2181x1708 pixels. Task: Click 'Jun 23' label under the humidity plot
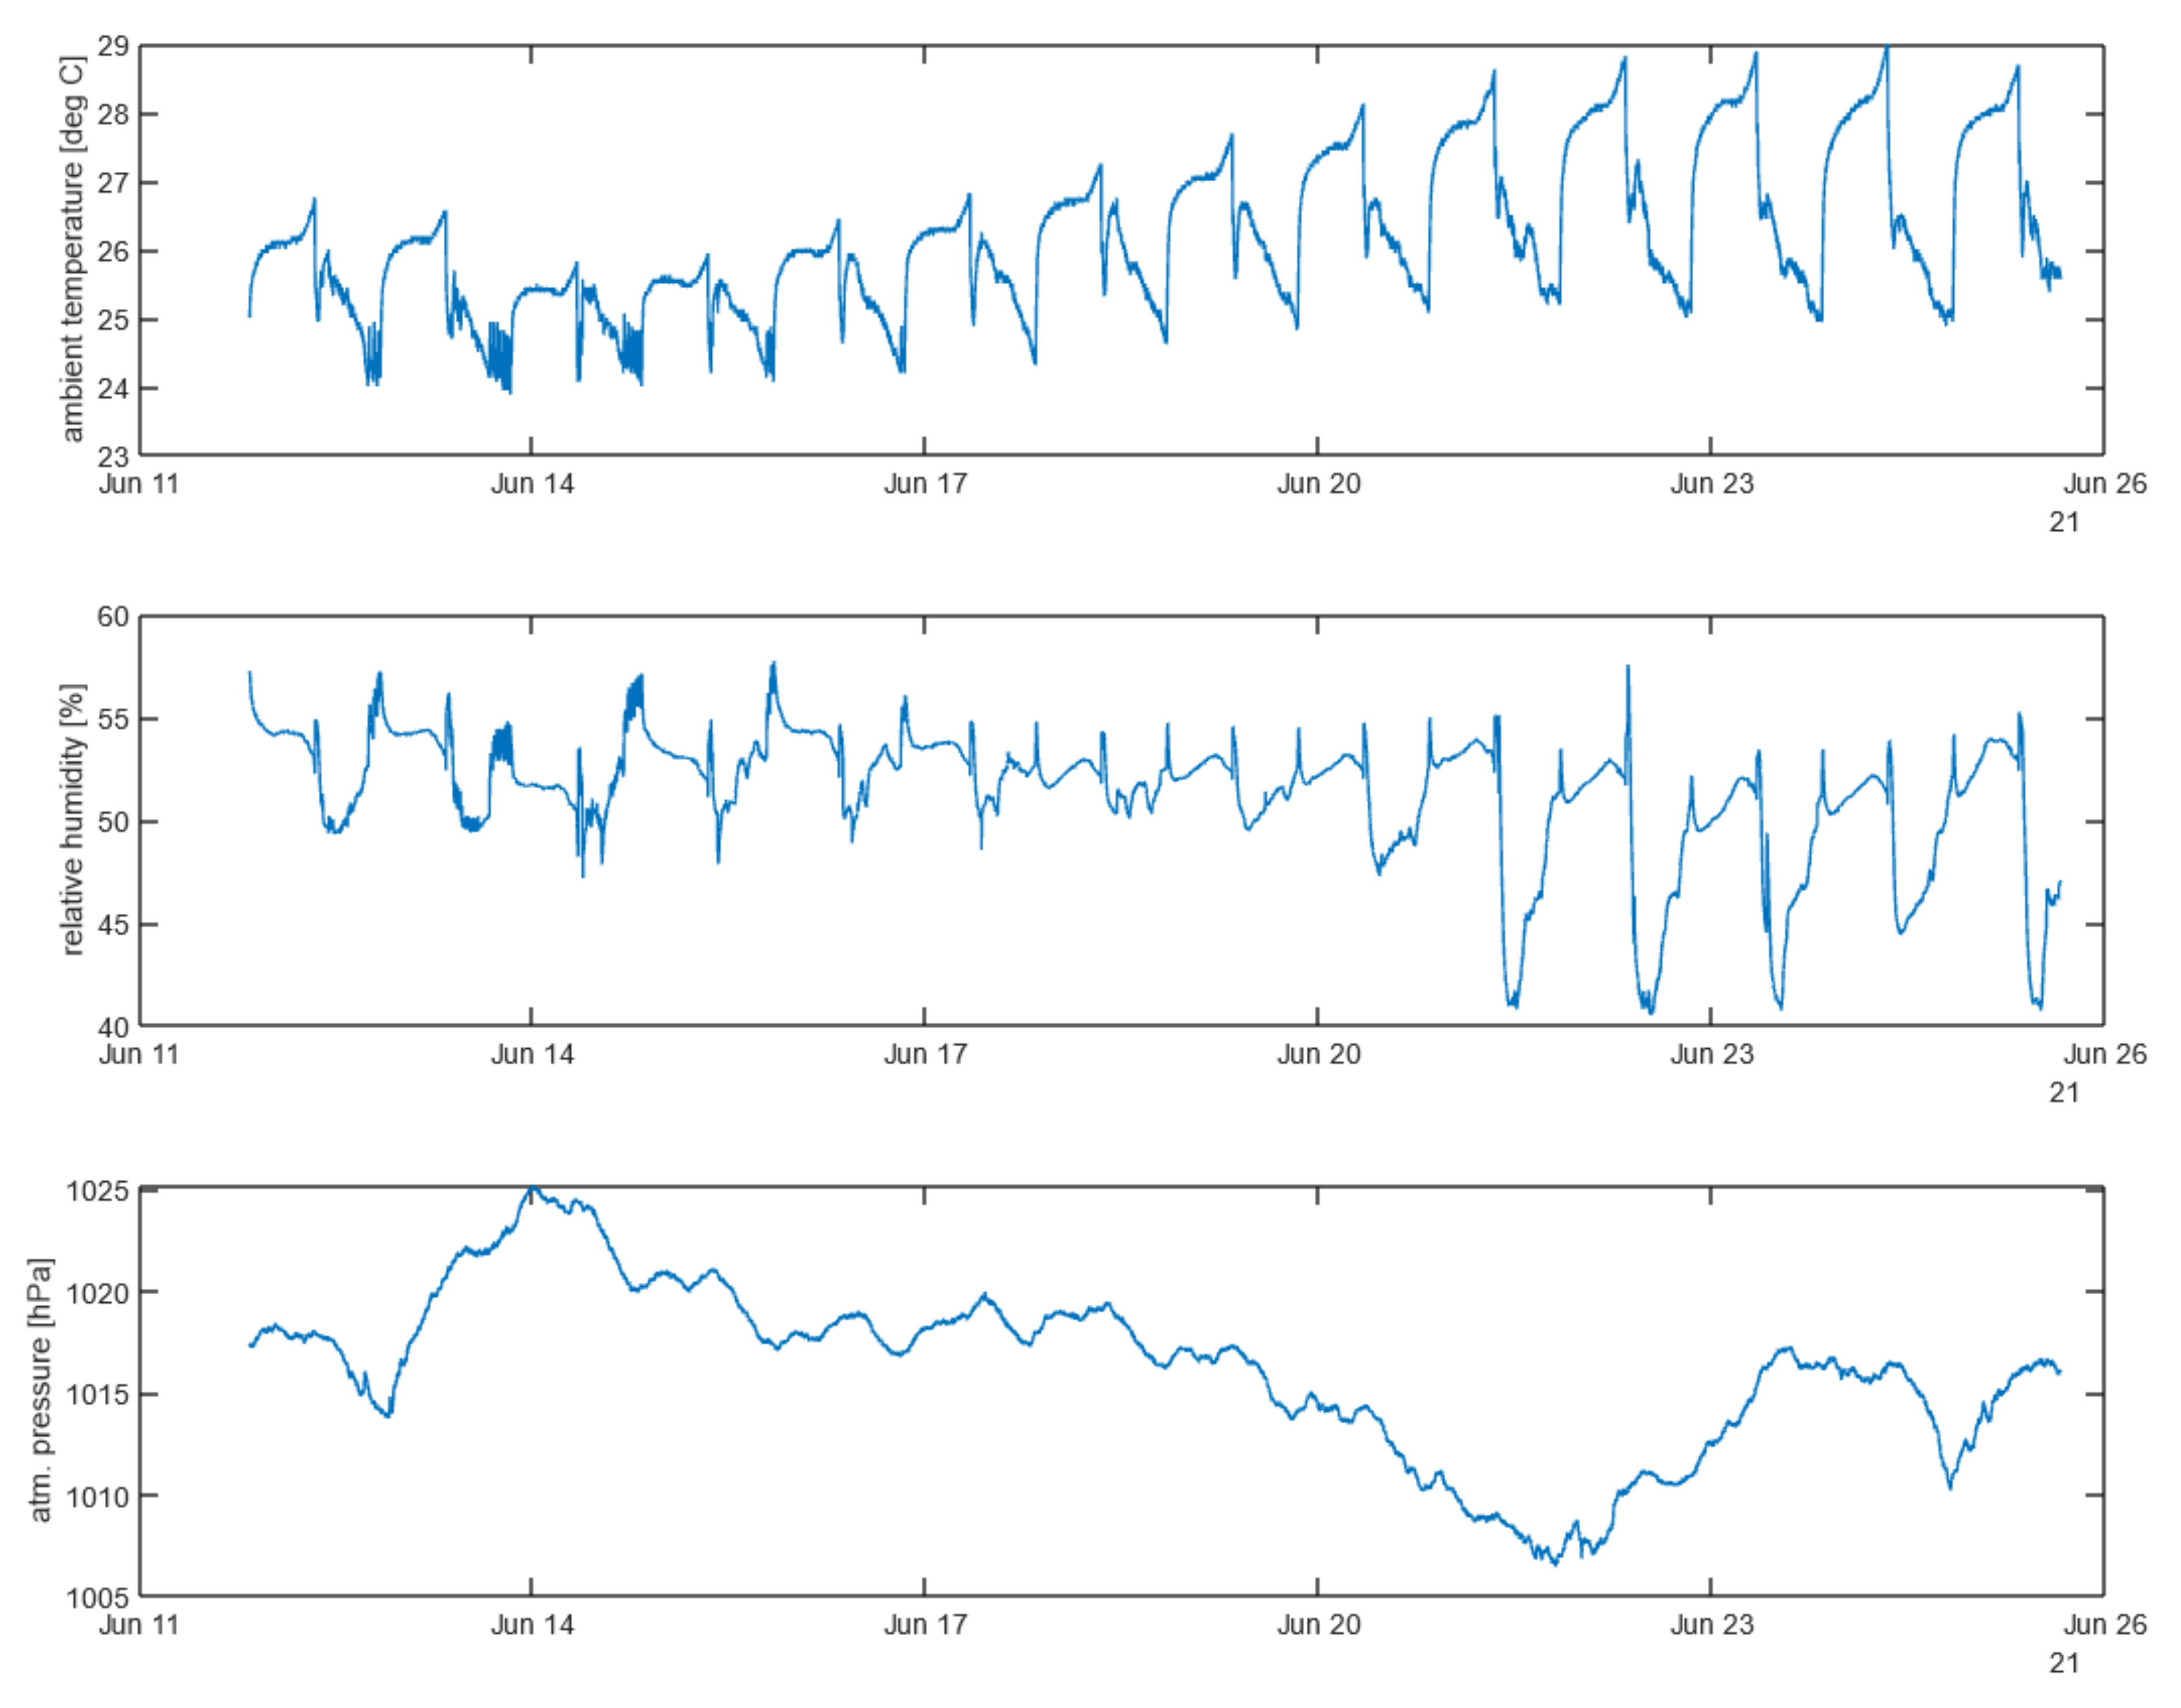point(1711,1054)
